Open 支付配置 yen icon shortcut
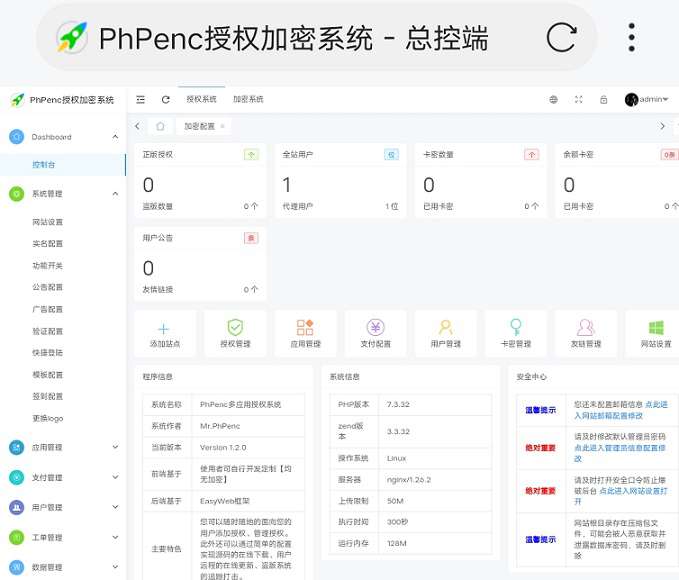Viewport: 679px width, 580px height. (375, 327)
